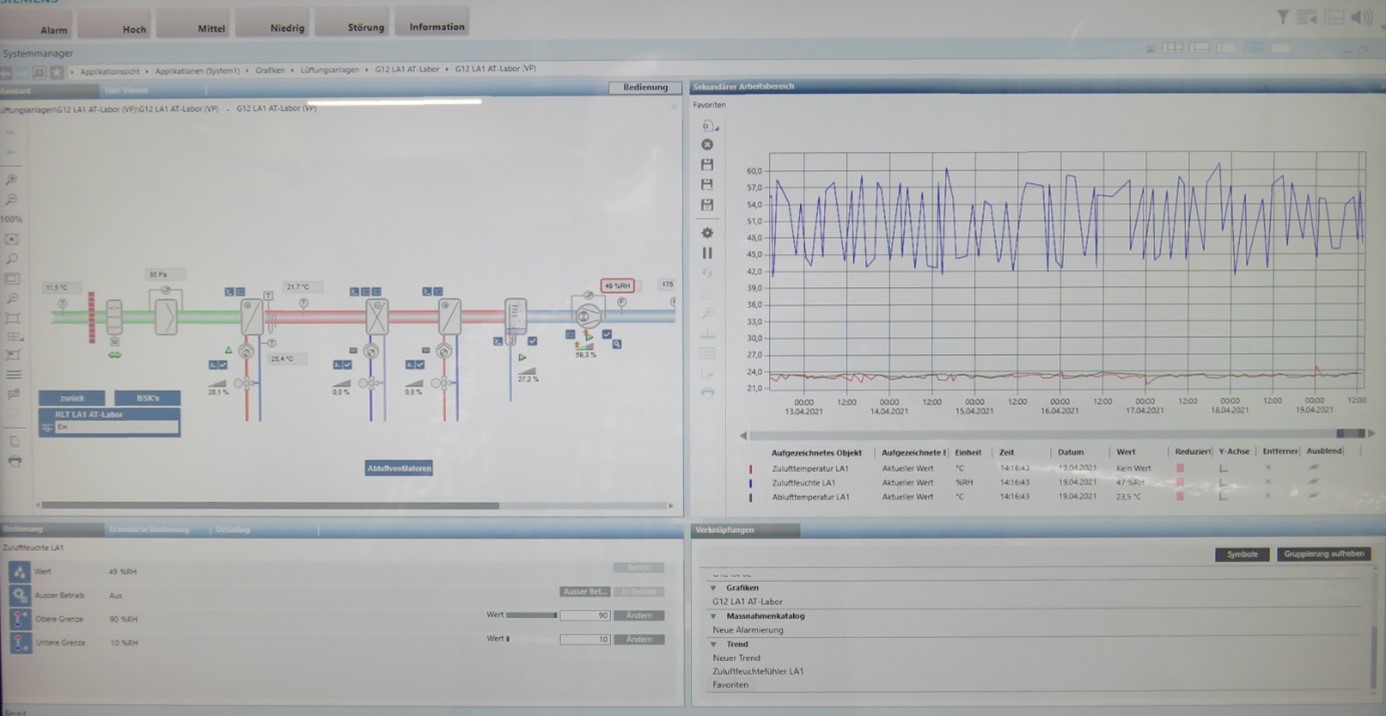Screen dimensions: 1386x716
Task: Open the Zuluftfeuchtefühler LA1 trend link
Action: click(x=757, y=671)
